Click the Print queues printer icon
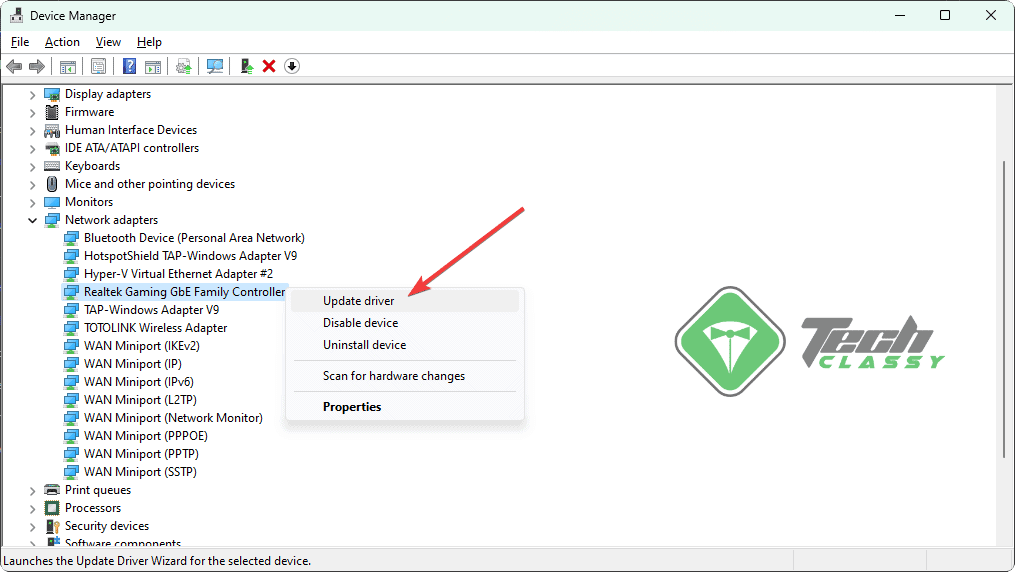Image resolution: width=1015 pixels, height=572 pixels. pyautogui.click(x=52, y=490)
